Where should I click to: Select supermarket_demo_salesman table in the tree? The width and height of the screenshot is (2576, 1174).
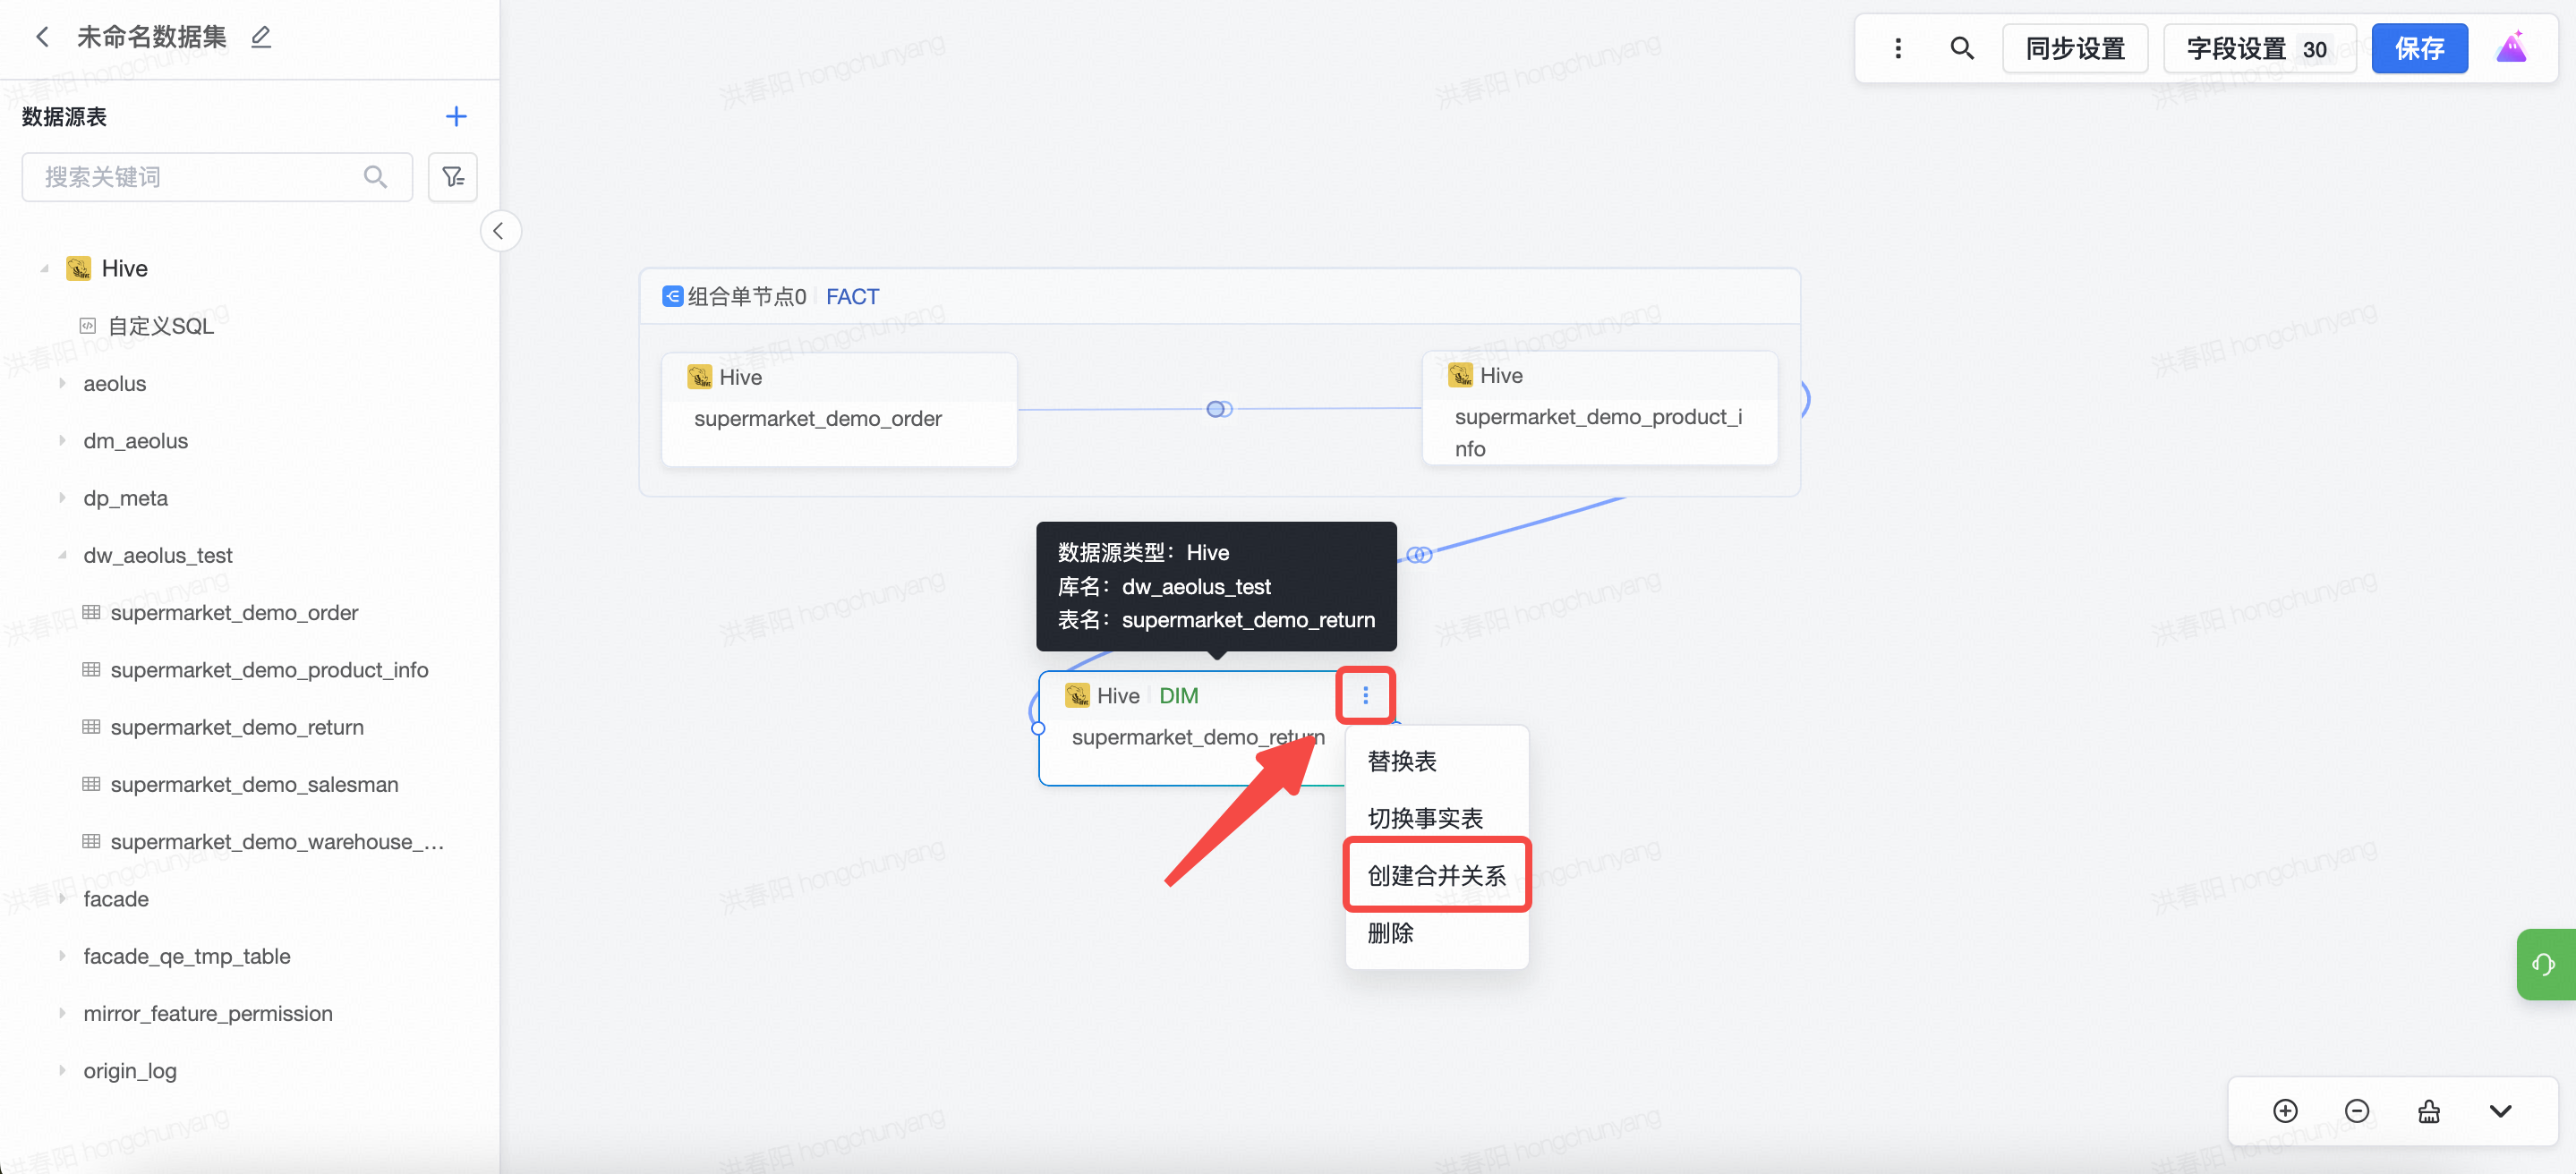[254, 784]
